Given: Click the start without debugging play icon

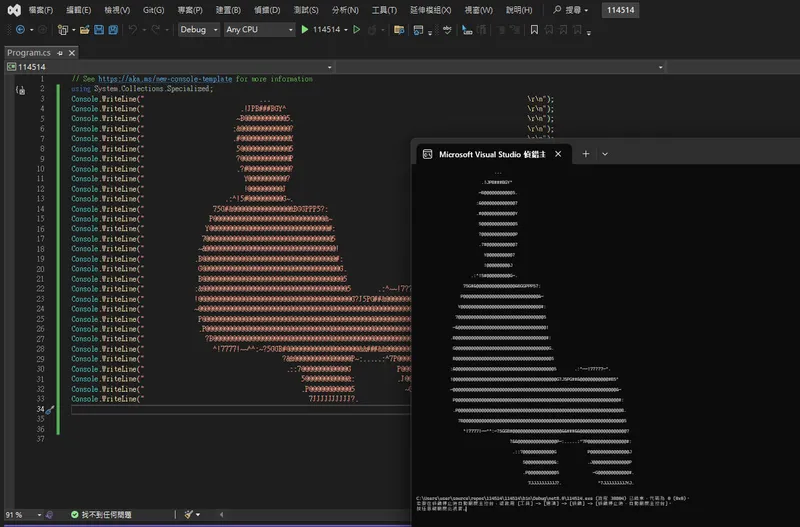Looking at the screenshot, I should pos(357,30).
